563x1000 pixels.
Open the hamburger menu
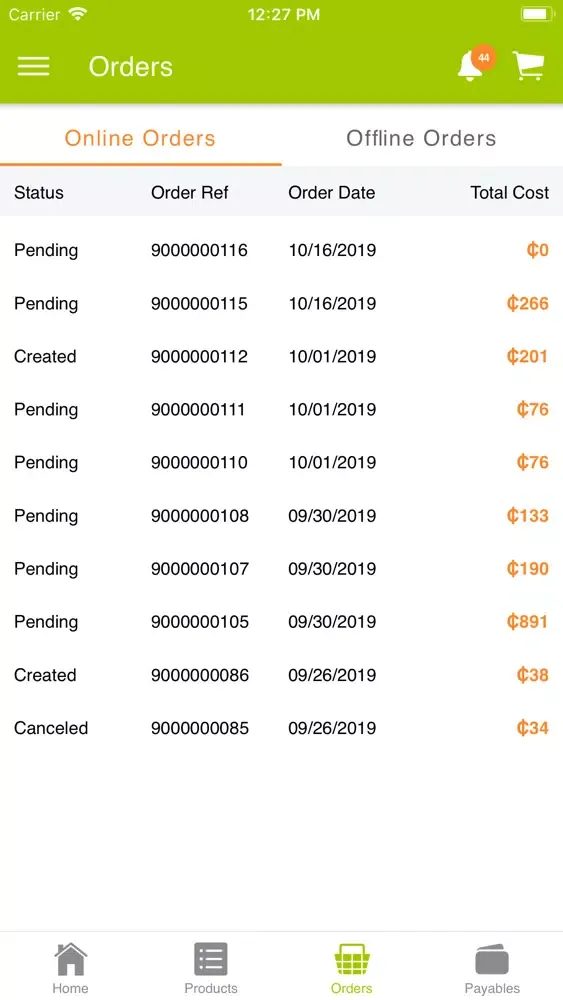33,66
